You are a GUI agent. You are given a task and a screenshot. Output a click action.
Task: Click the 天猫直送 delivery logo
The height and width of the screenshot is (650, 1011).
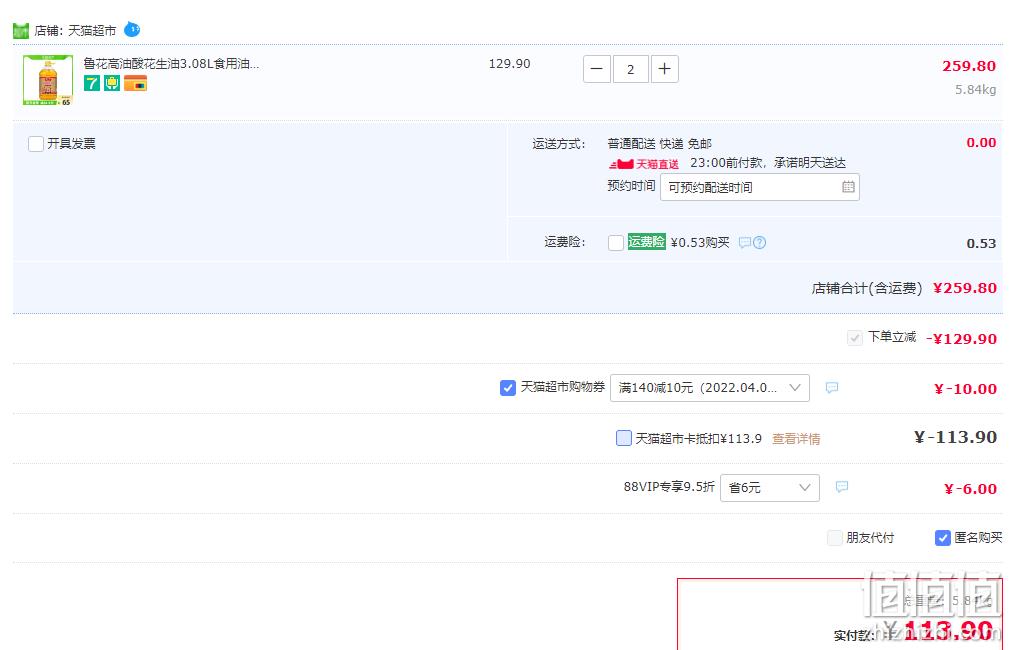click(643, 164)
